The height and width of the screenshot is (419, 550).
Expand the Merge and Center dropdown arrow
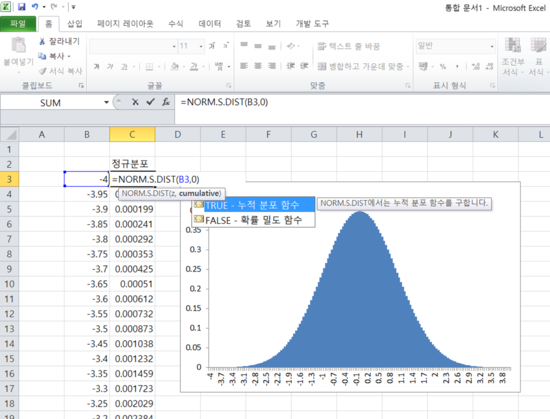click(x=408, y=66)
